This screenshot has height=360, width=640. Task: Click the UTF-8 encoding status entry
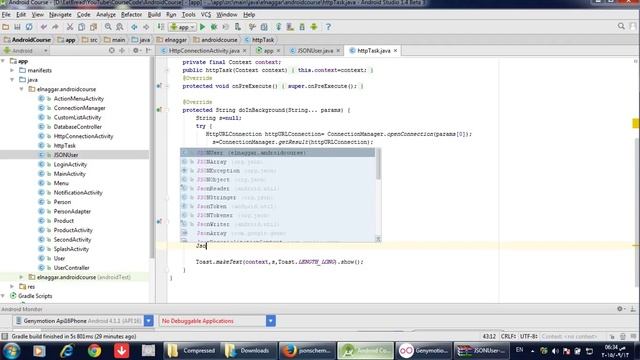528,336
